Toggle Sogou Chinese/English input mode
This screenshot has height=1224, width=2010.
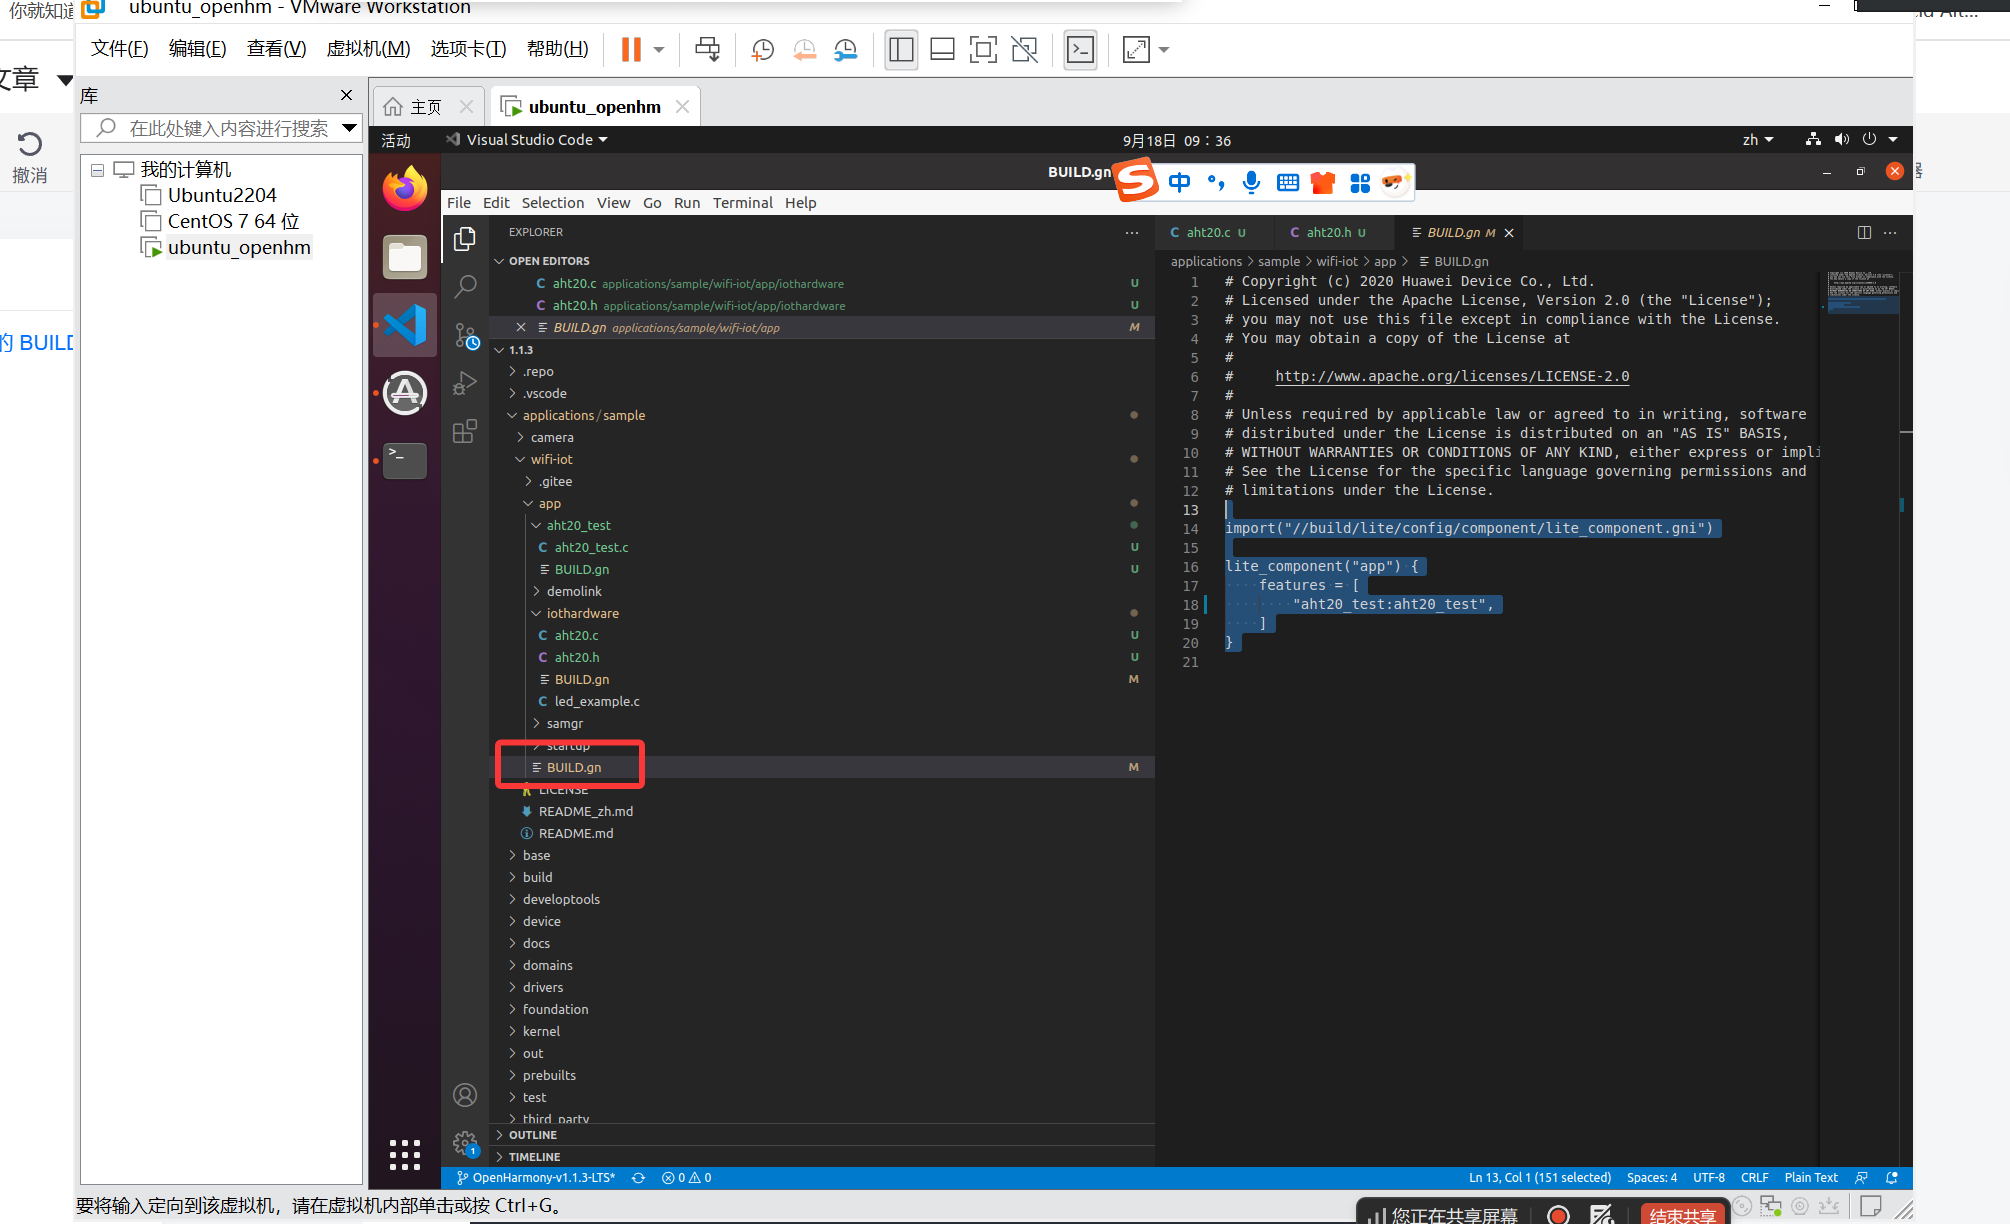tap(1180, 182)
